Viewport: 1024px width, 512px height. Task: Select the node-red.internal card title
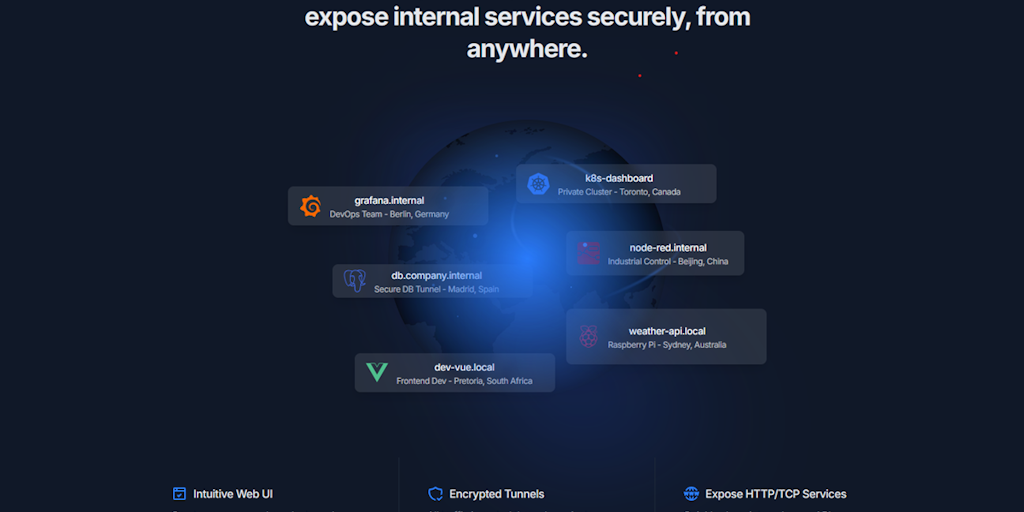click(667, 248)
